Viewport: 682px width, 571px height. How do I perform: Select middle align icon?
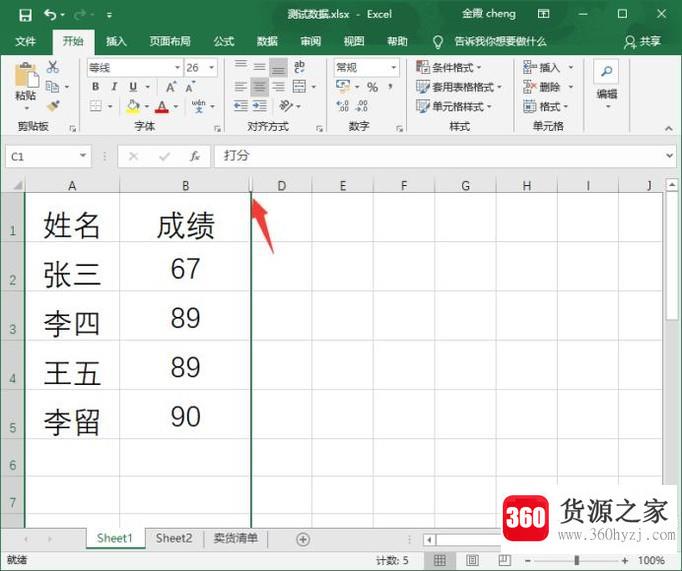point(260,67)
